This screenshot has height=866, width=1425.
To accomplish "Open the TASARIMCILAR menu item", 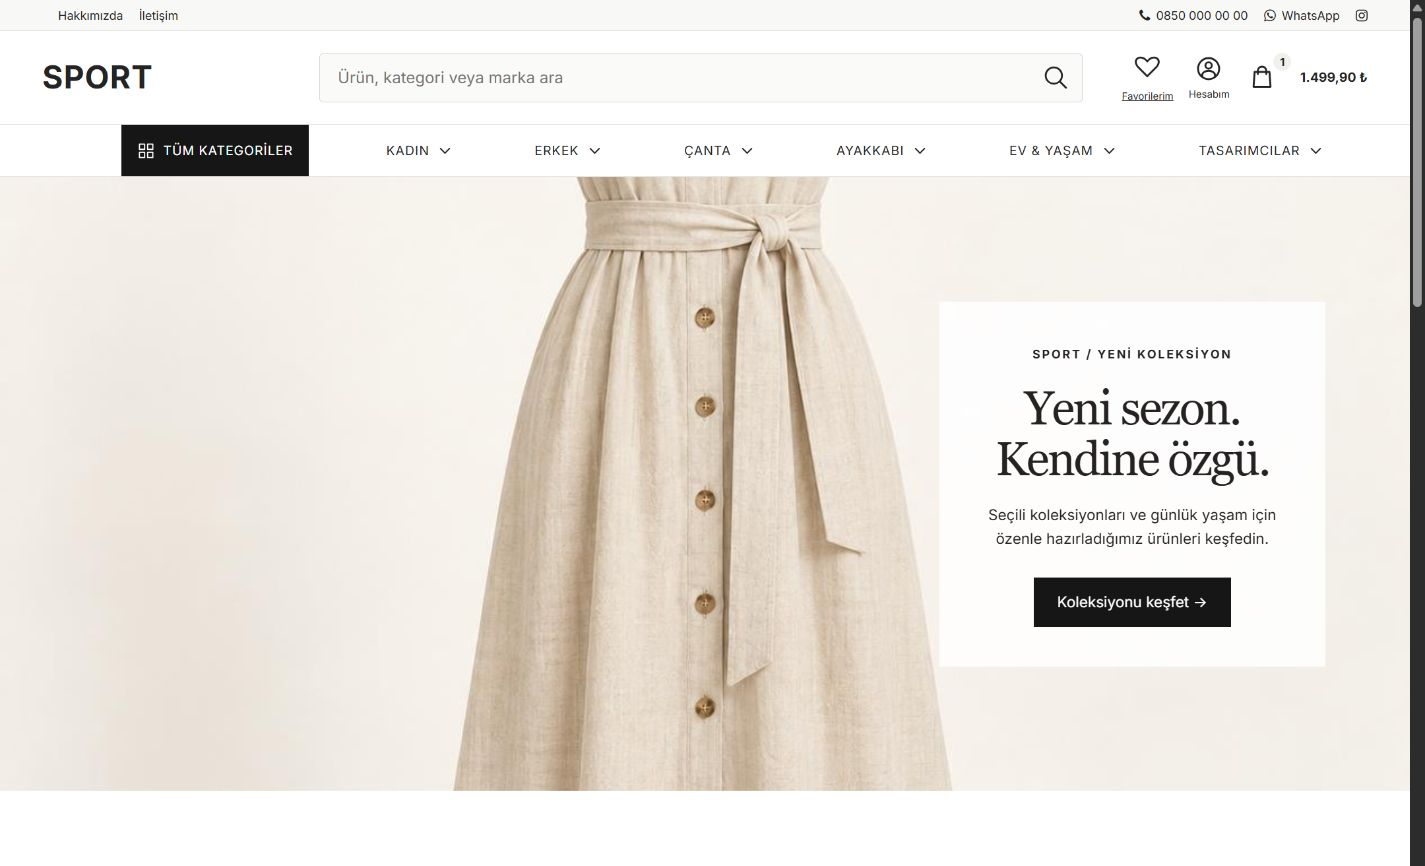I will (1249, 151).
